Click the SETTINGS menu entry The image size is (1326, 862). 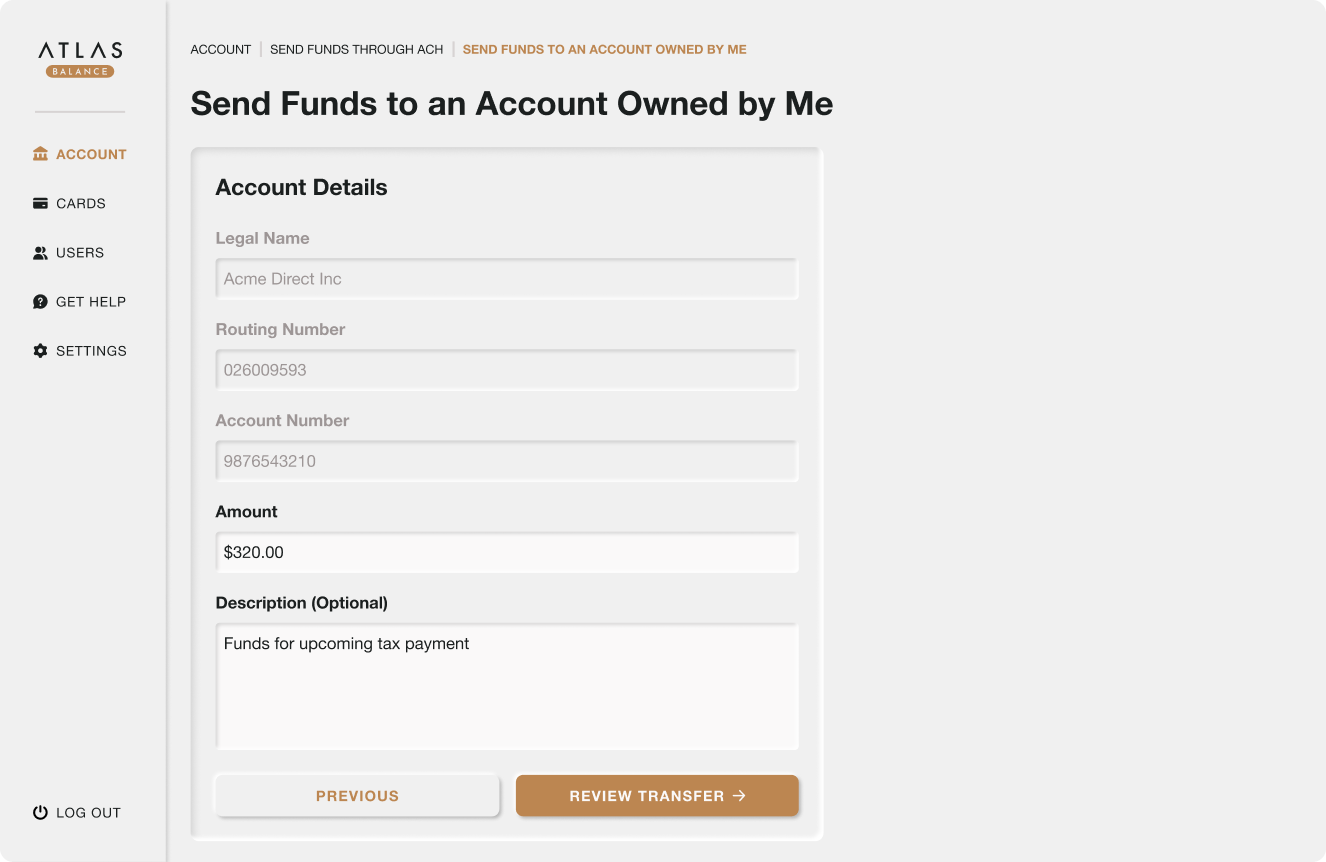click(x=92, y=350)
